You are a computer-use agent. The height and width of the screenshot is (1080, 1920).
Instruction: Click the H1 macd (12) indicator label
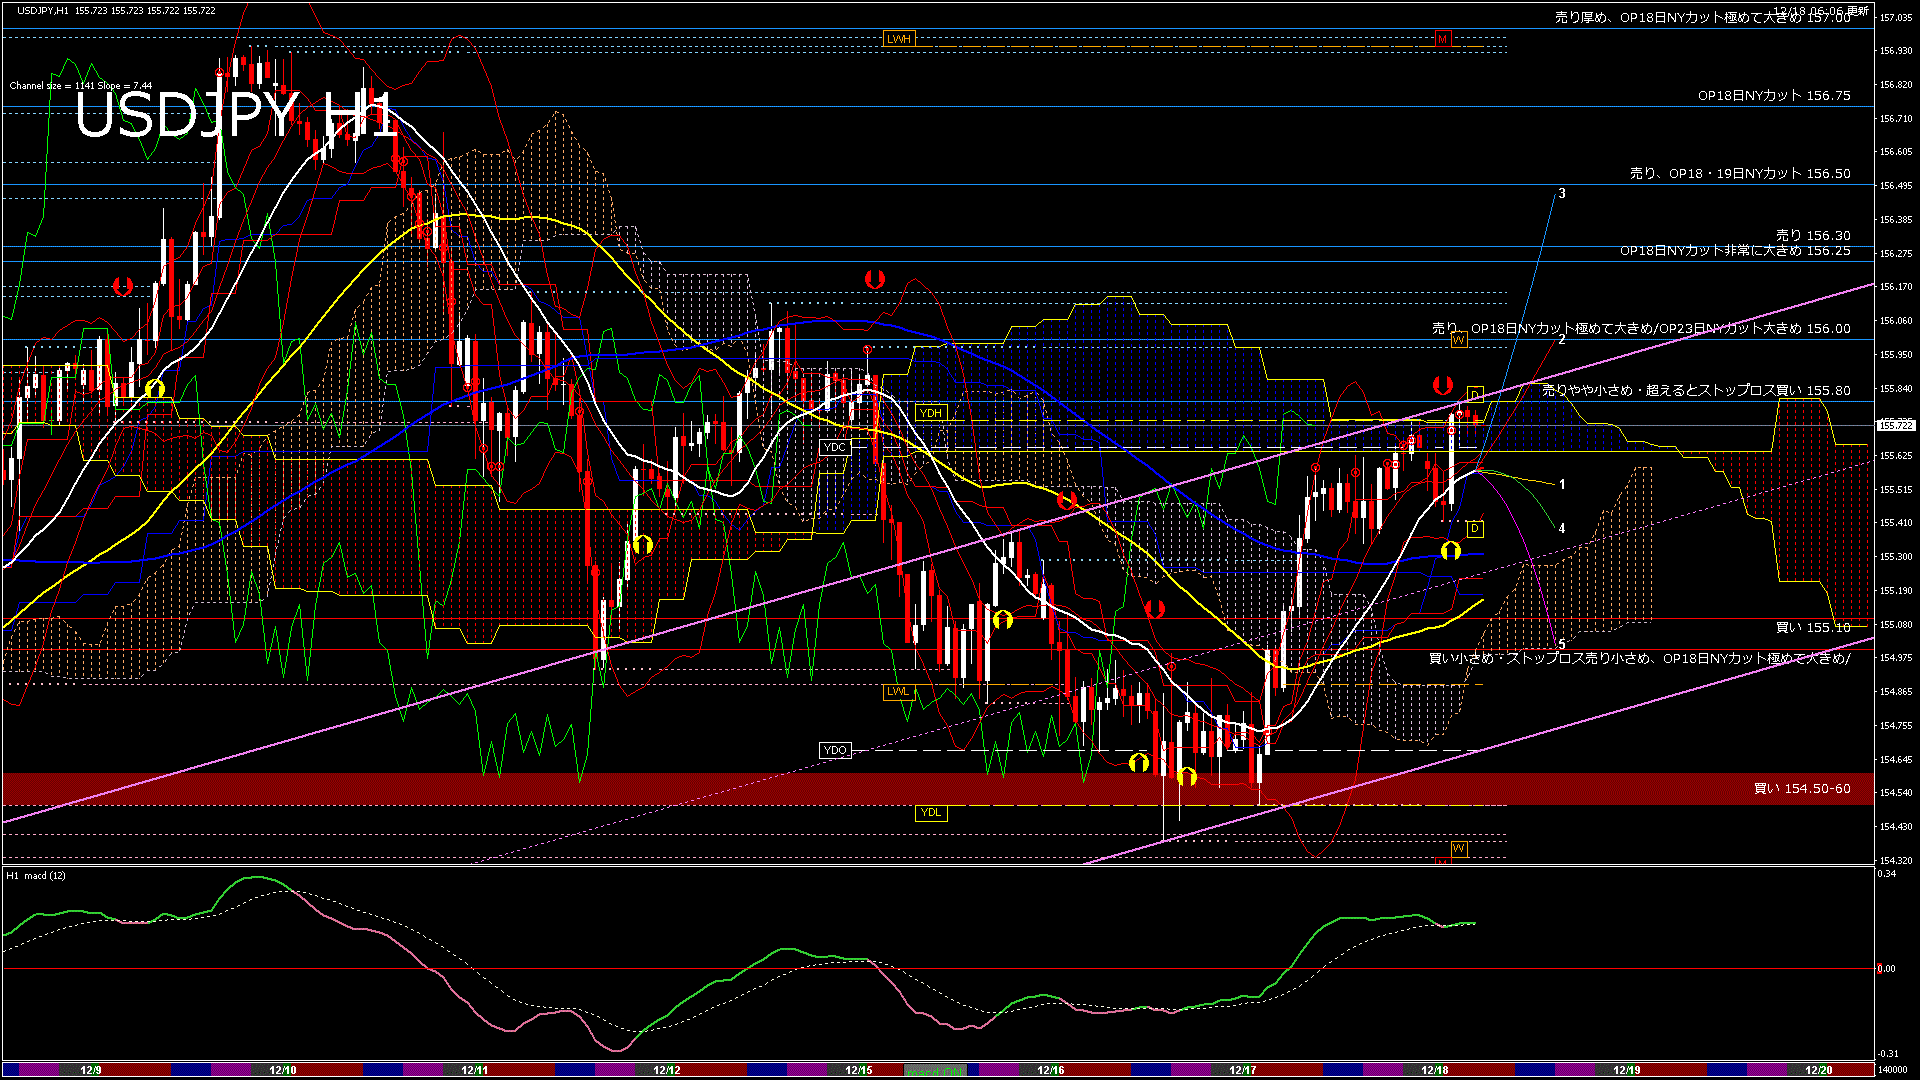pos(35,874)
